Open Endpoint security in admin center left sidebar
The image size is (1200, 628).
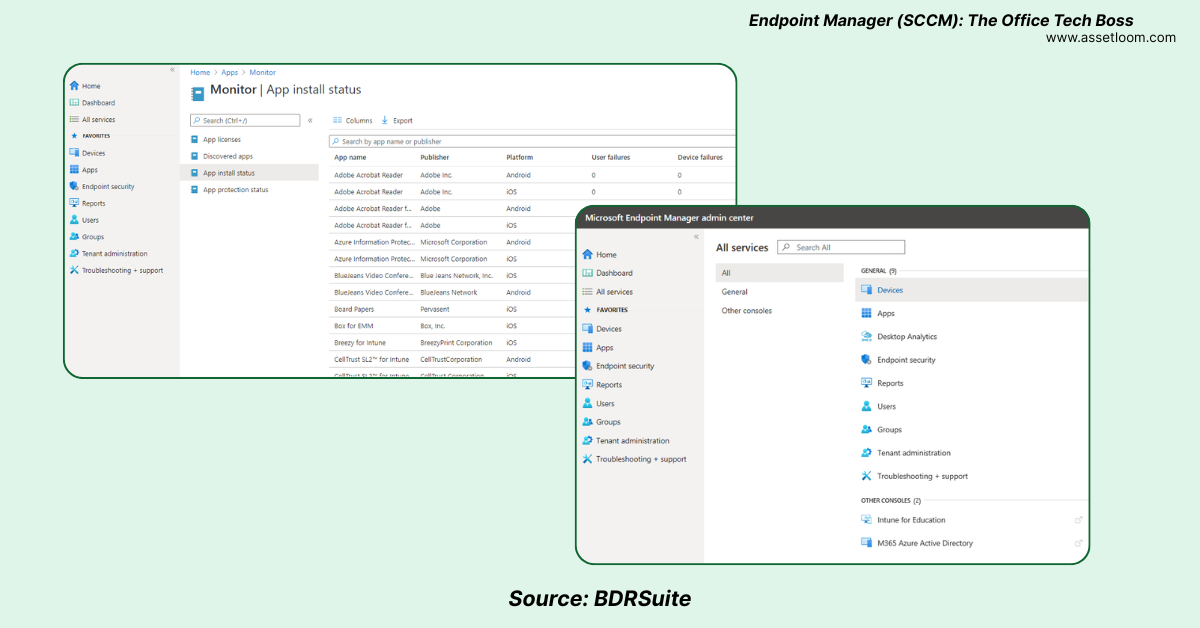(618, 366)
